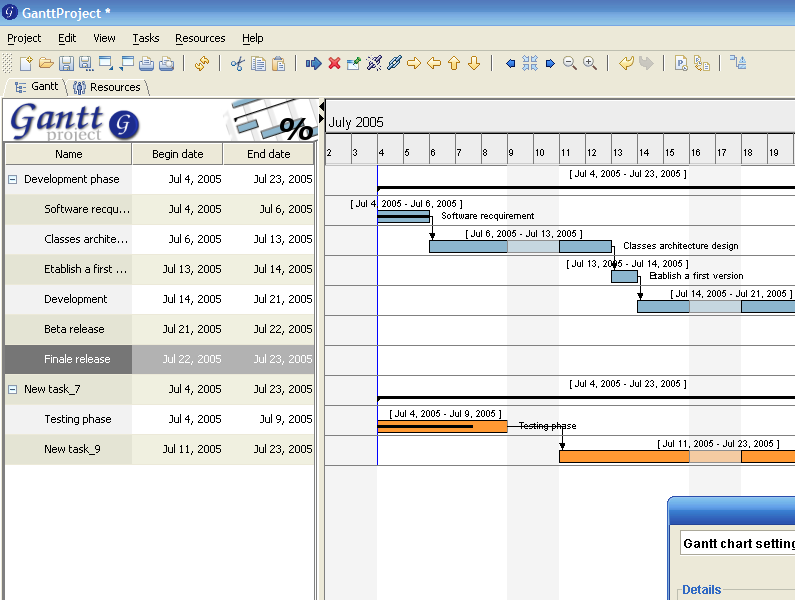Select the Testing phase task row
This screenshot has height=600, width=795.
click(x=160, y=419)
